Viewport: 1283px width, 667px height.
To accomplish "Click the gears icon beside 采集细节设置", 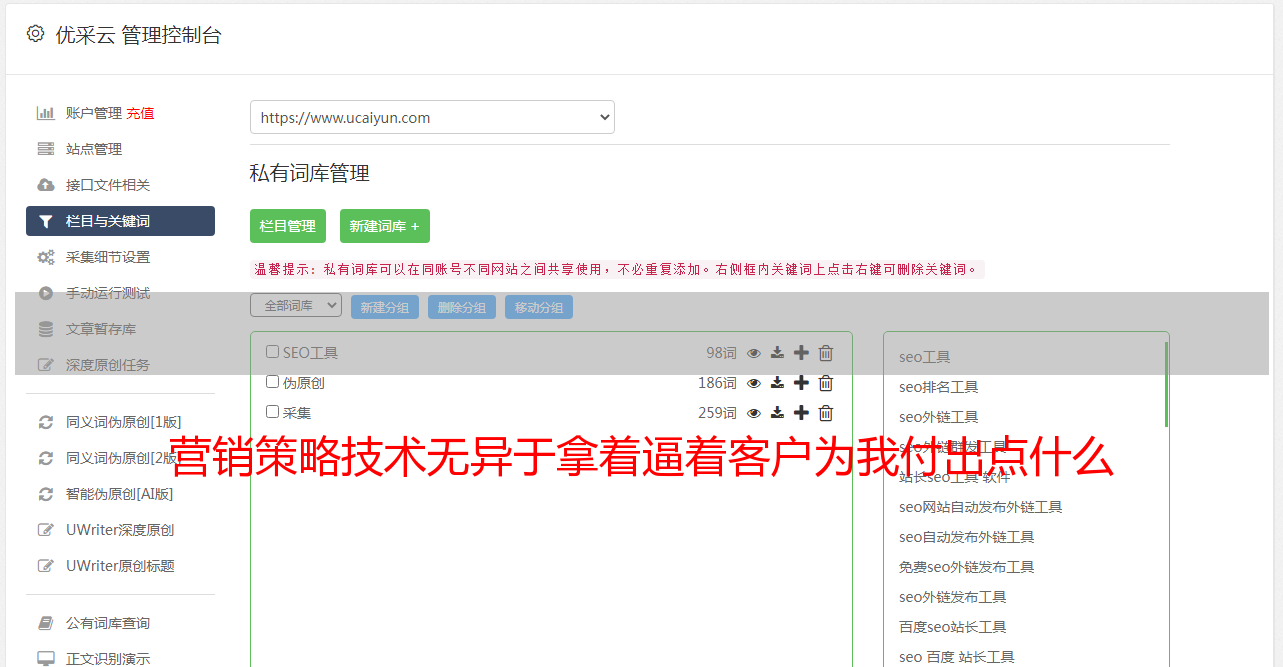I will (46, 257).
